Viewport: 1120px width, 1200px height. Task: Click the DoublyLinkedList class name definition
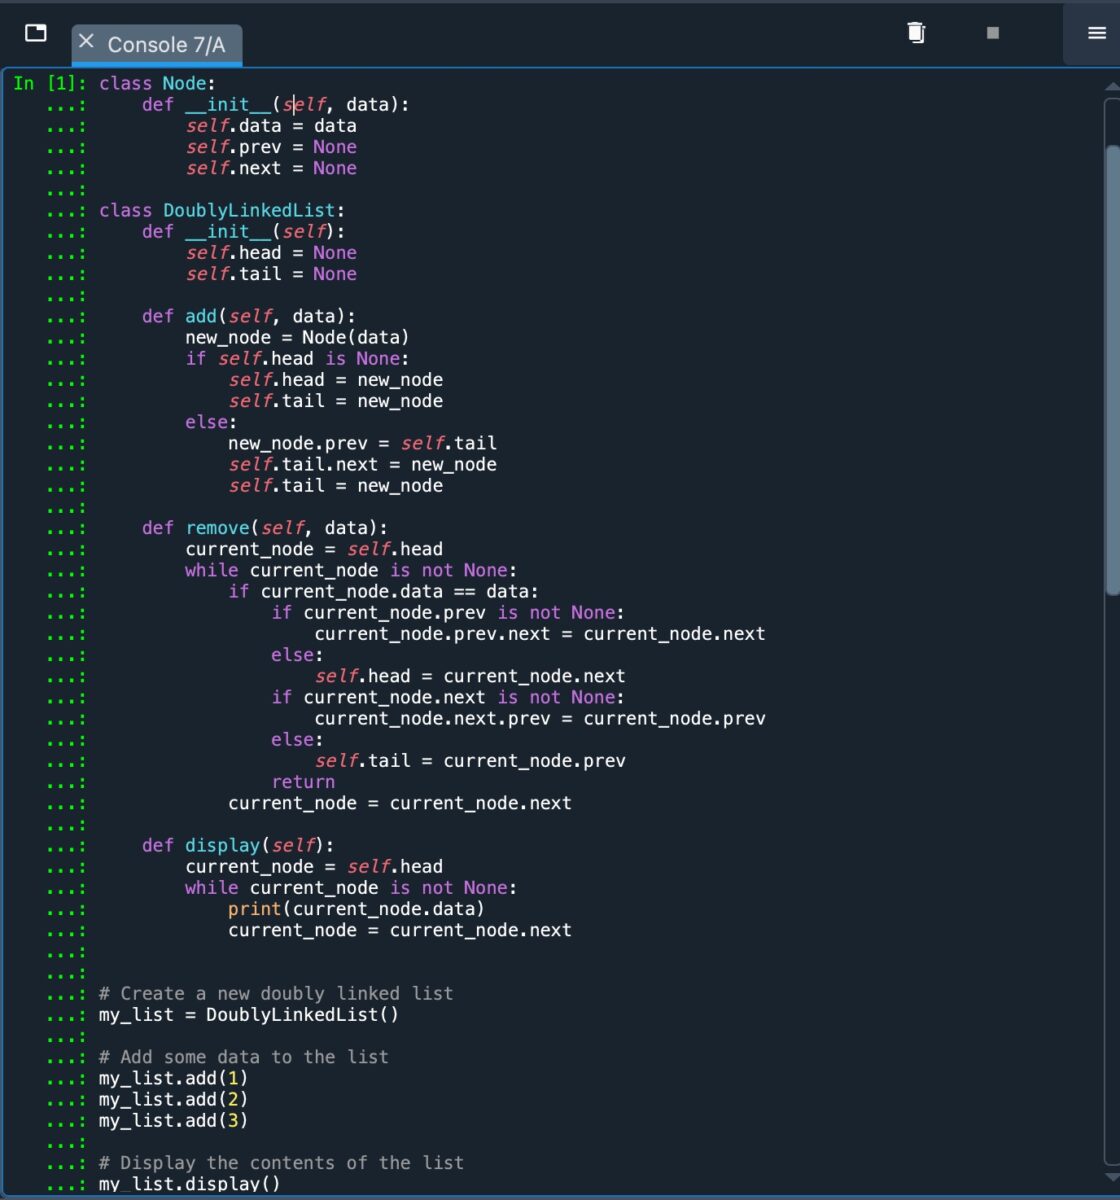(x=248, y=211)
